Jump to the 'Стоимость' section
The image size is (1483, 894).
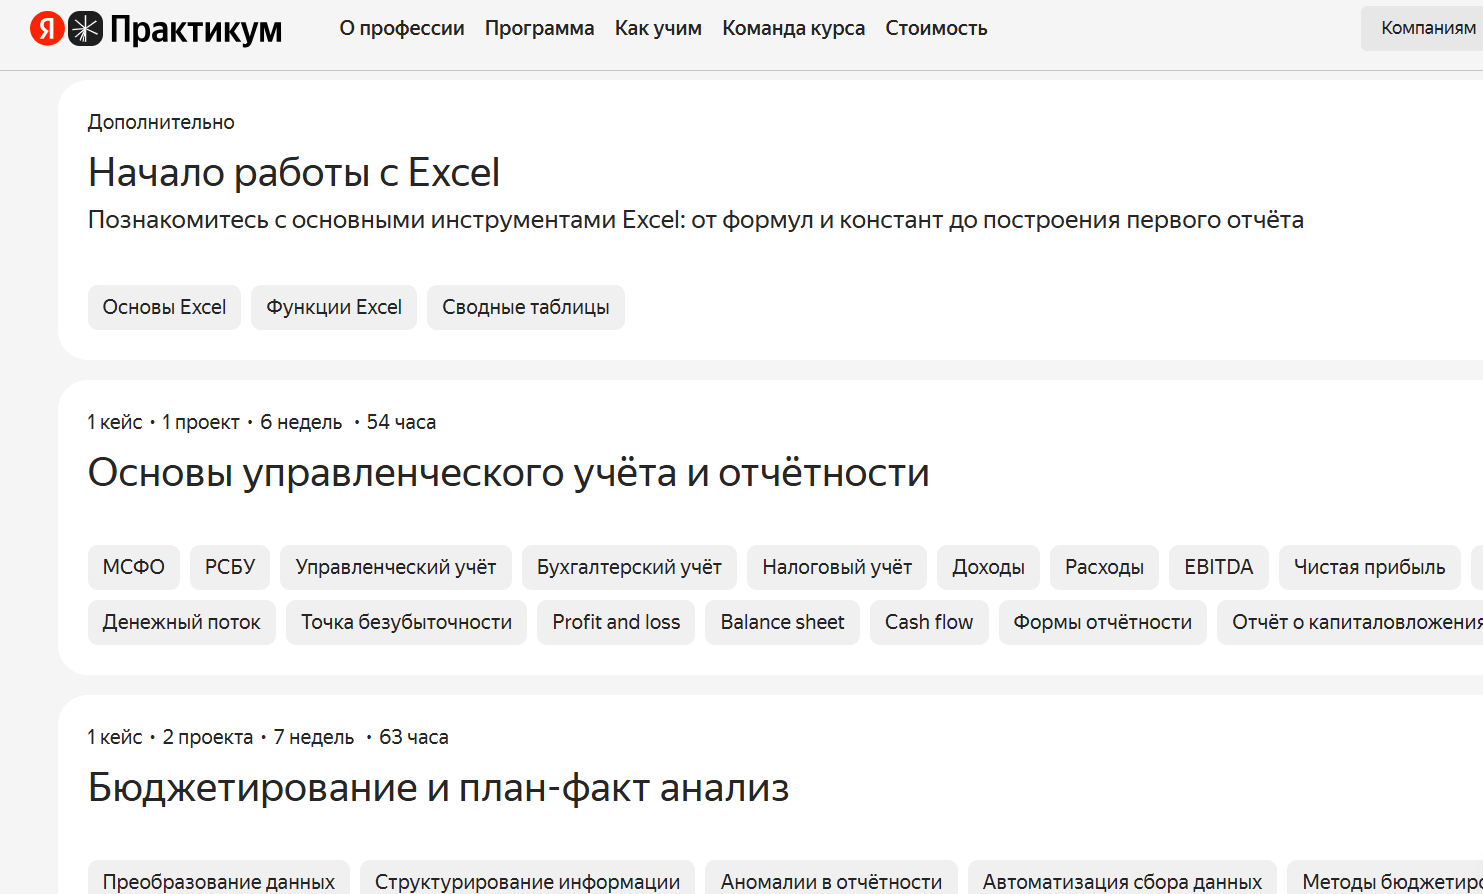coord(936,28)
